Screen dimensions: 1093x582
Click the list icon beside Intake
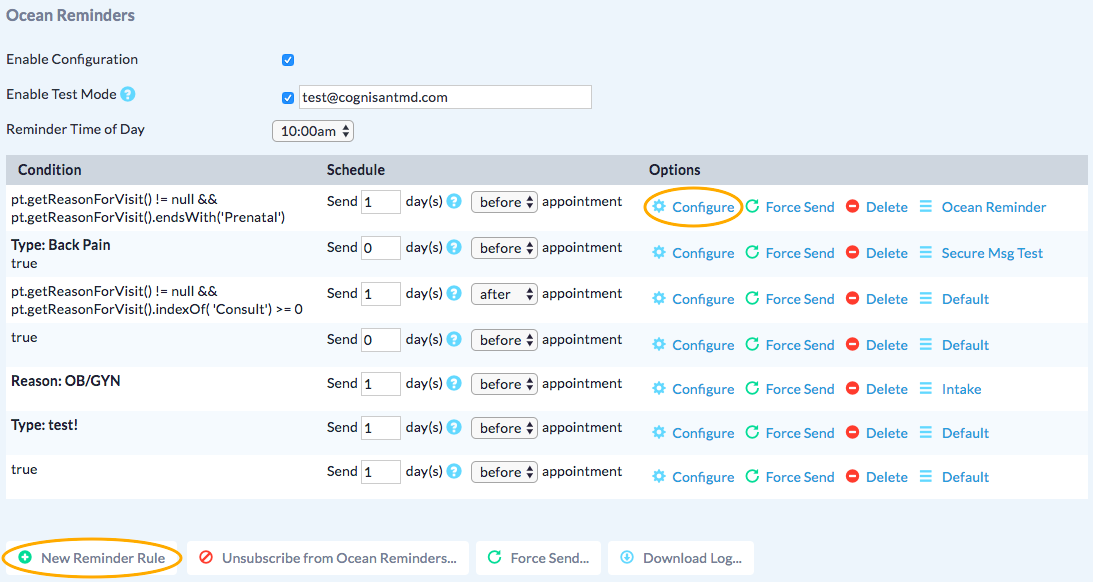click(925, 389)
